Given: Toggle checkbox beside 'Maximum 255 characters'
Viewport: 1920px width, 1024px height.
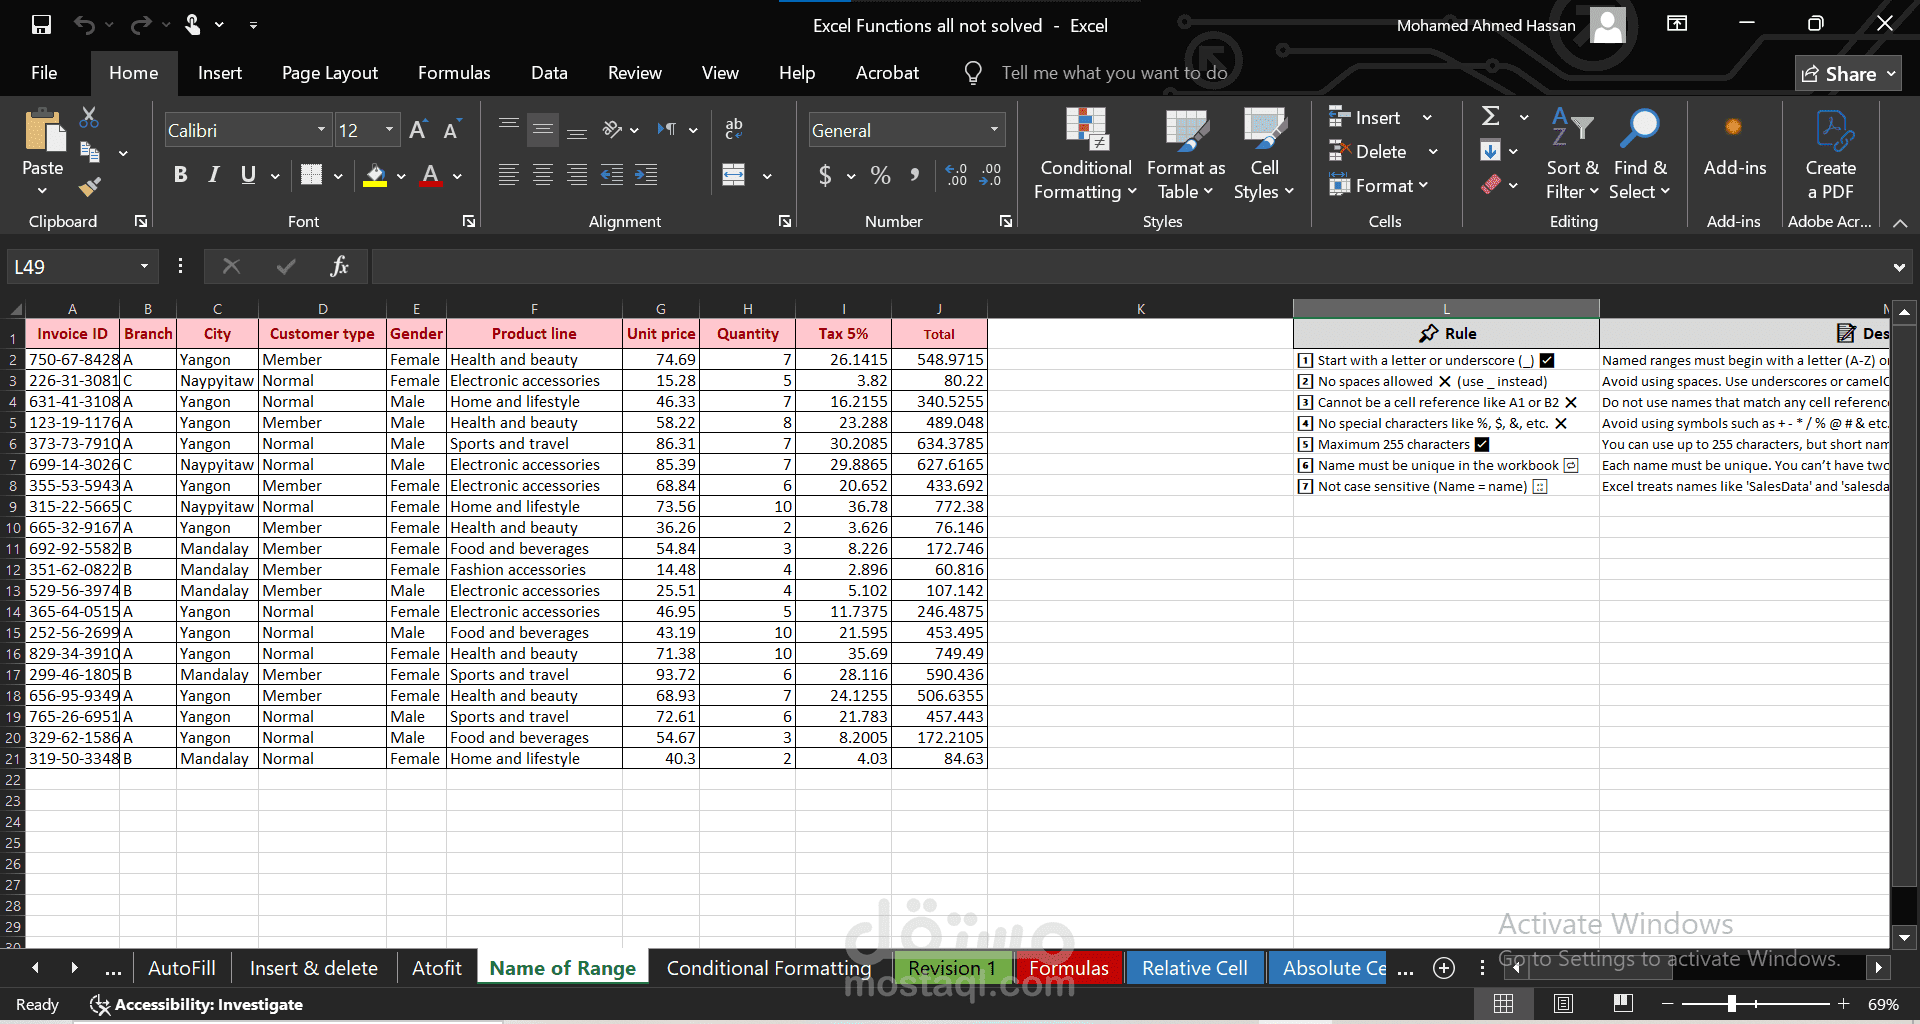Looking at the screenshot, I should (1482, 445).
